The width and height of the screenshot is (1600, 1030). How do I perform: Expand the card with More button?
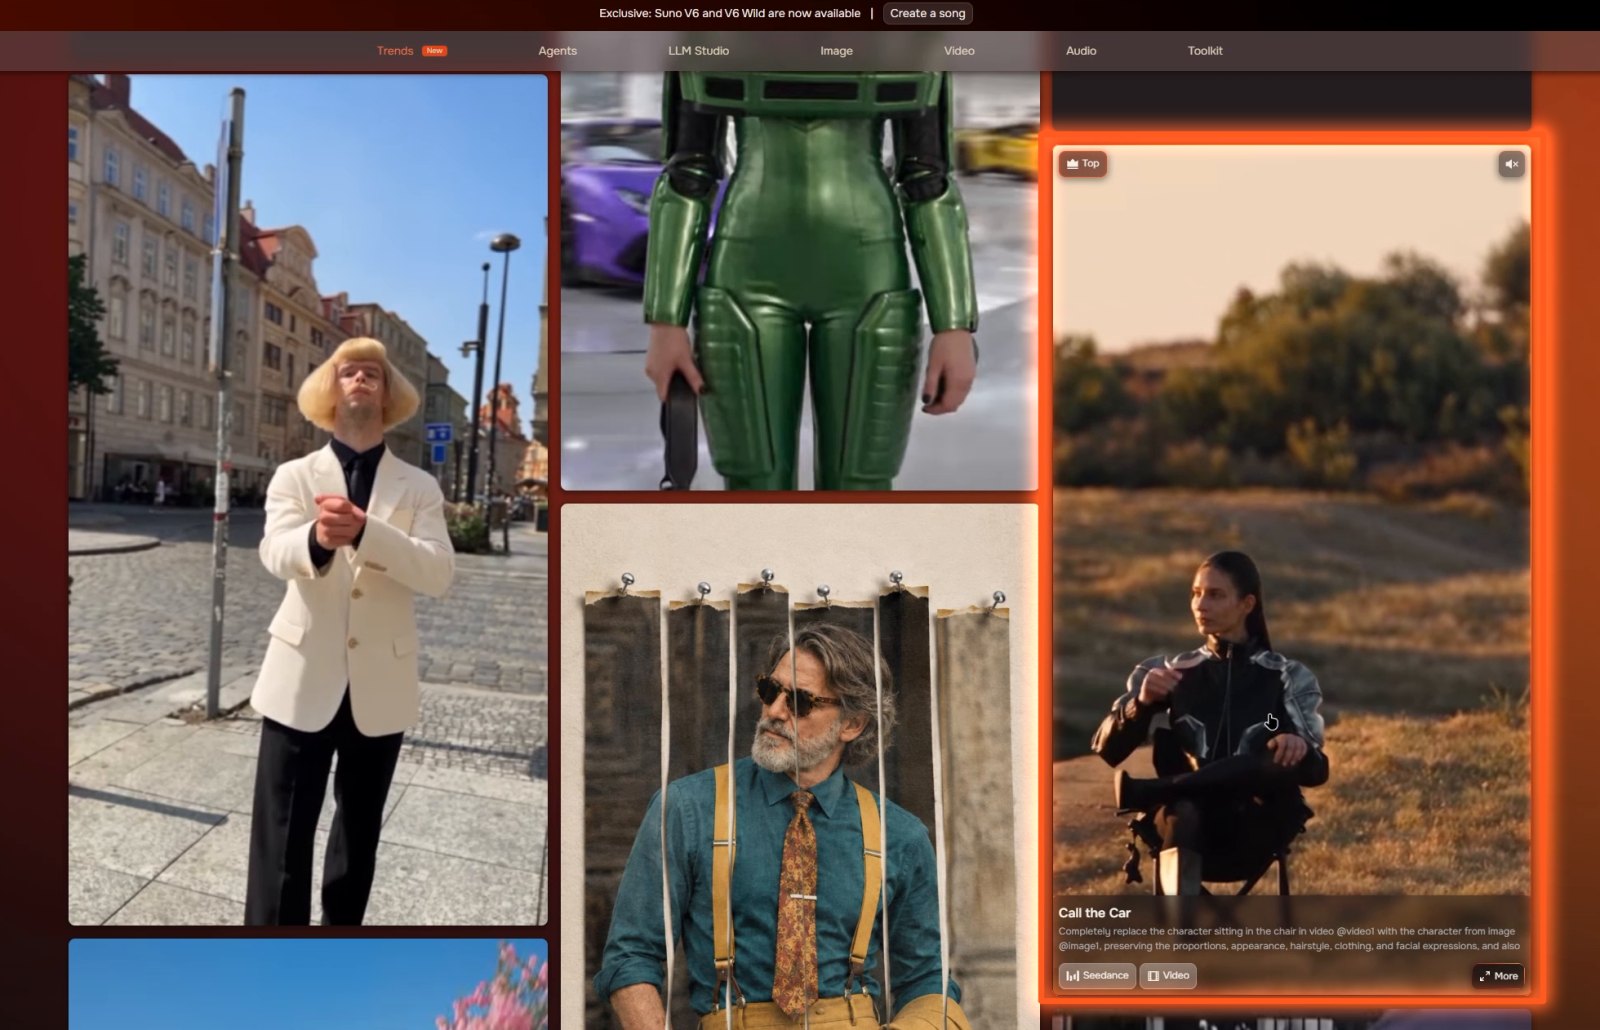(1499, 976)
